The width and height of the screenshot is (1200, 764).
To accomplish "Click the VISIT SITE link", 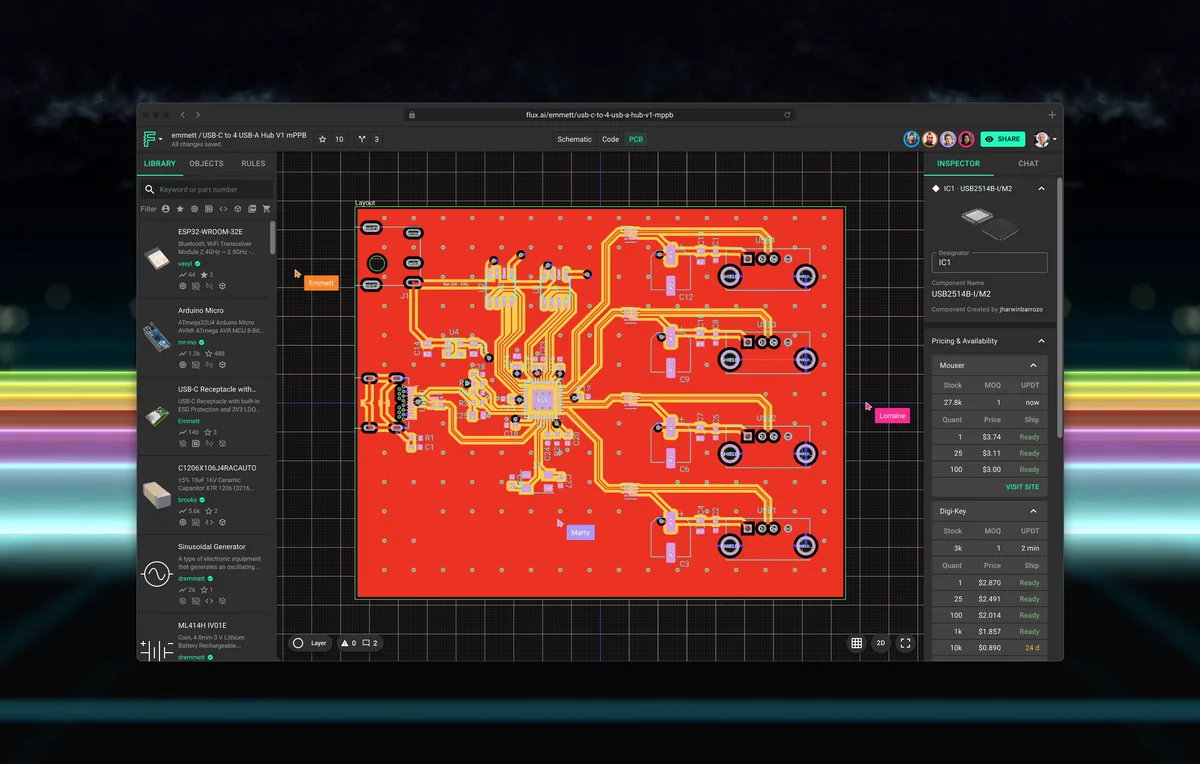I will click(1022, 487).
